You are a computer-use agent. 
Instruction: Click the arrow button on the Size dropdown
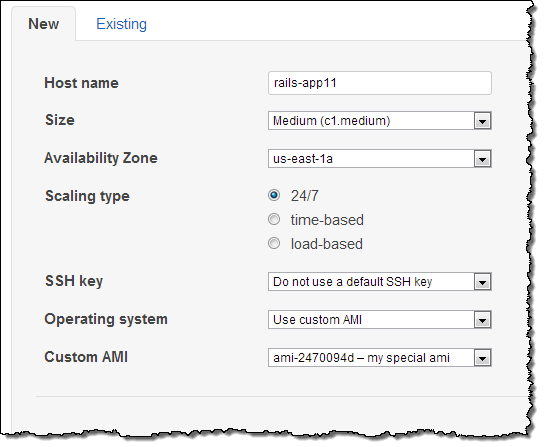tap(482, 121)
